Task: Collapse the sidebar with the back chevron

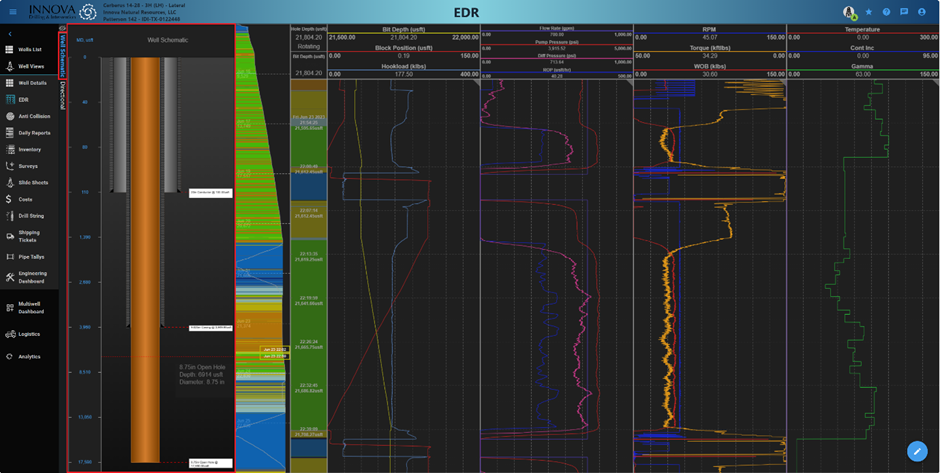Action: point(10,34)
